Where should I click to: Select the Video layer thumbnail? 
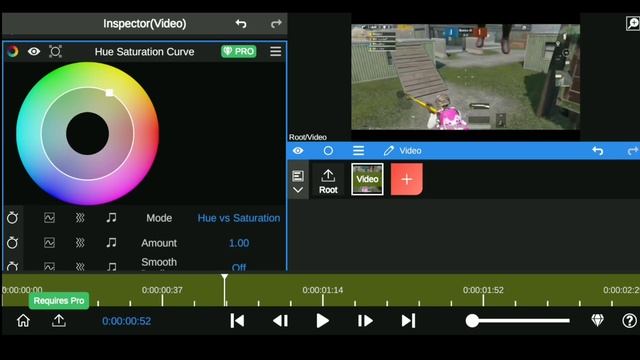point(367,179)
